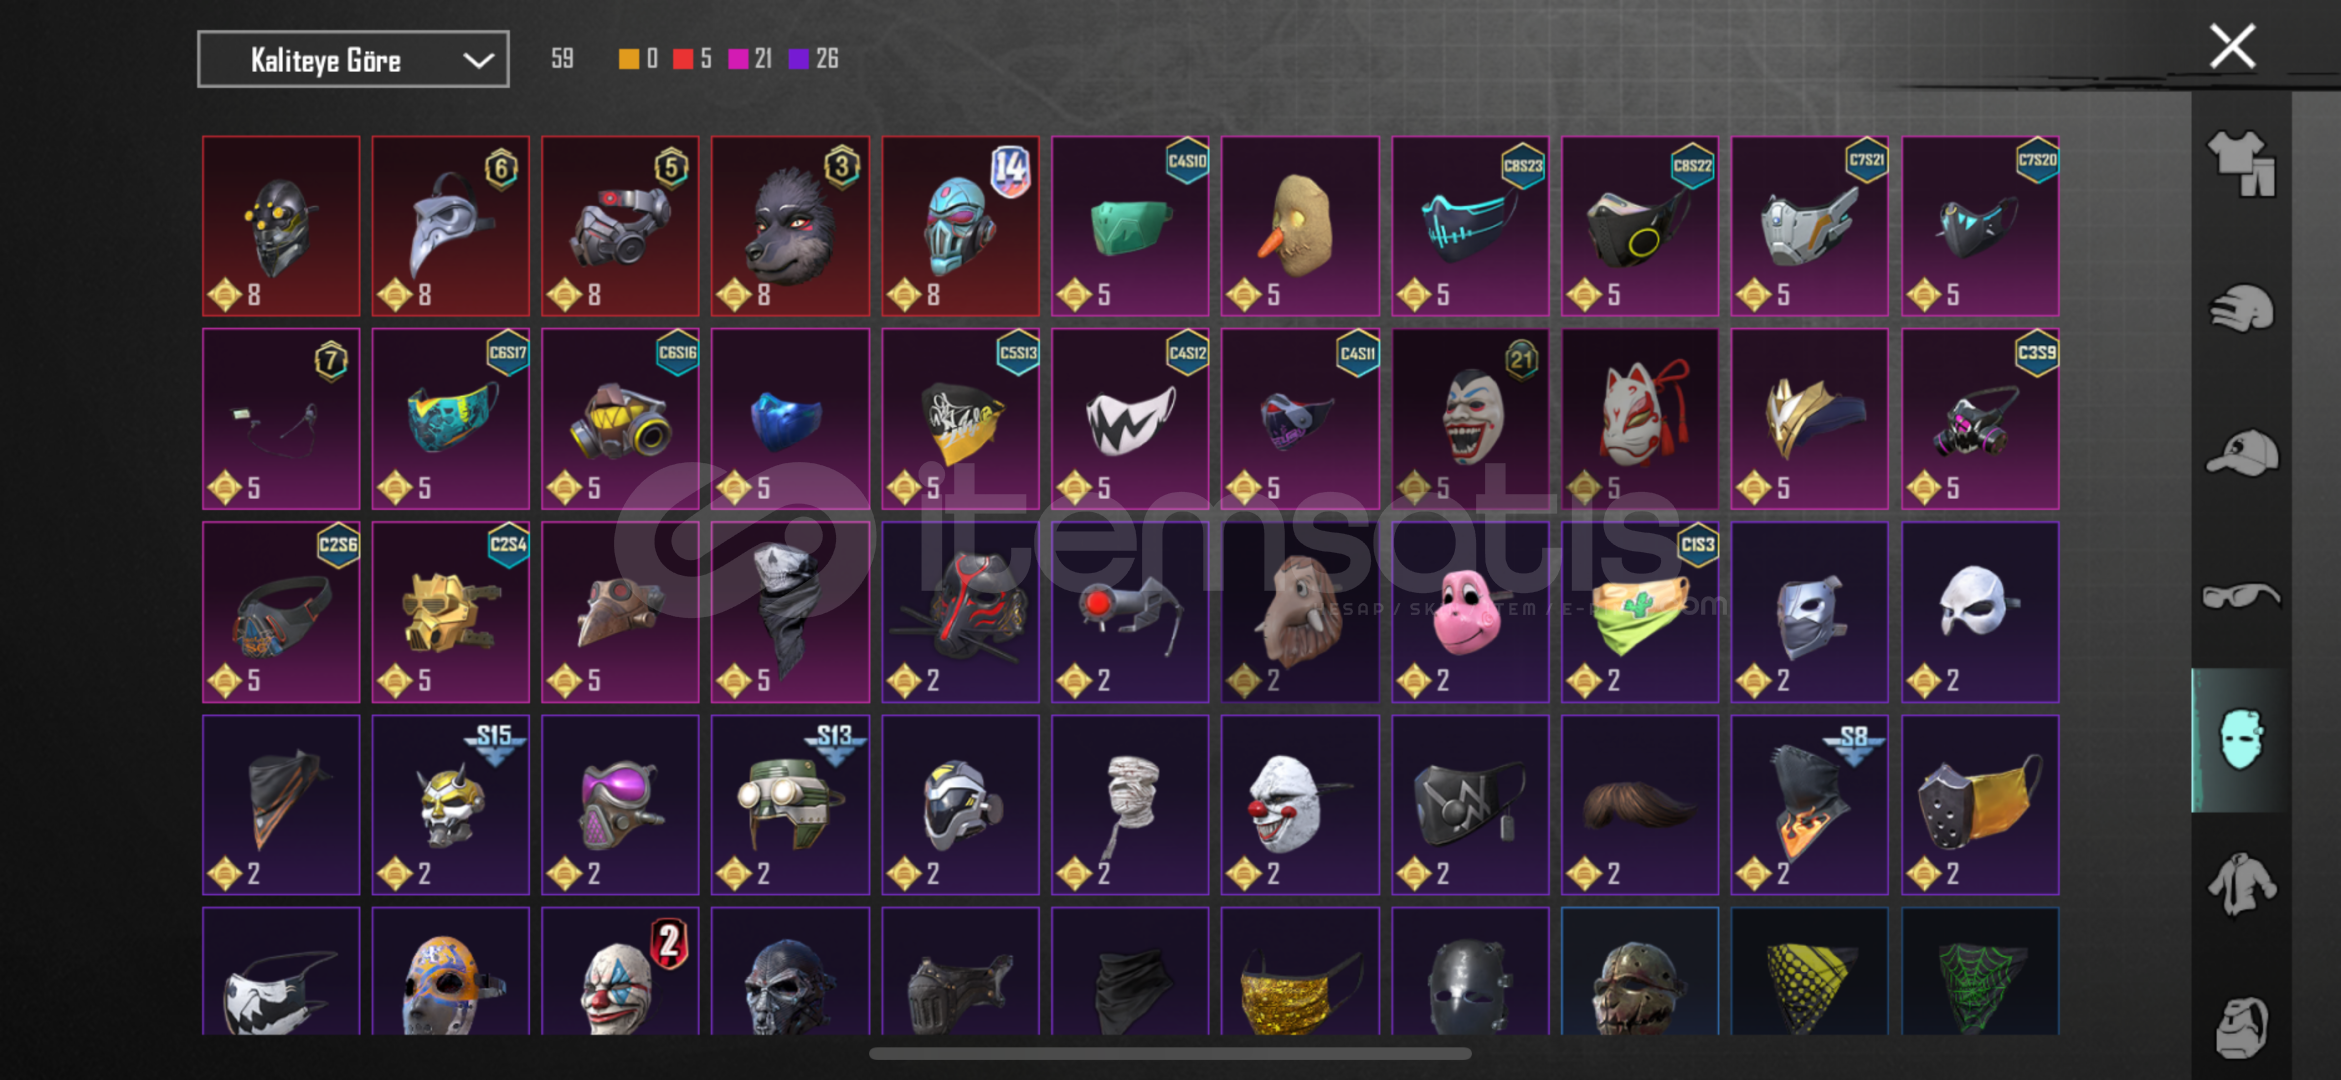Open the jacket category icon
This screenshot has height=1080, width=2341.
[x=2241, y=884]
